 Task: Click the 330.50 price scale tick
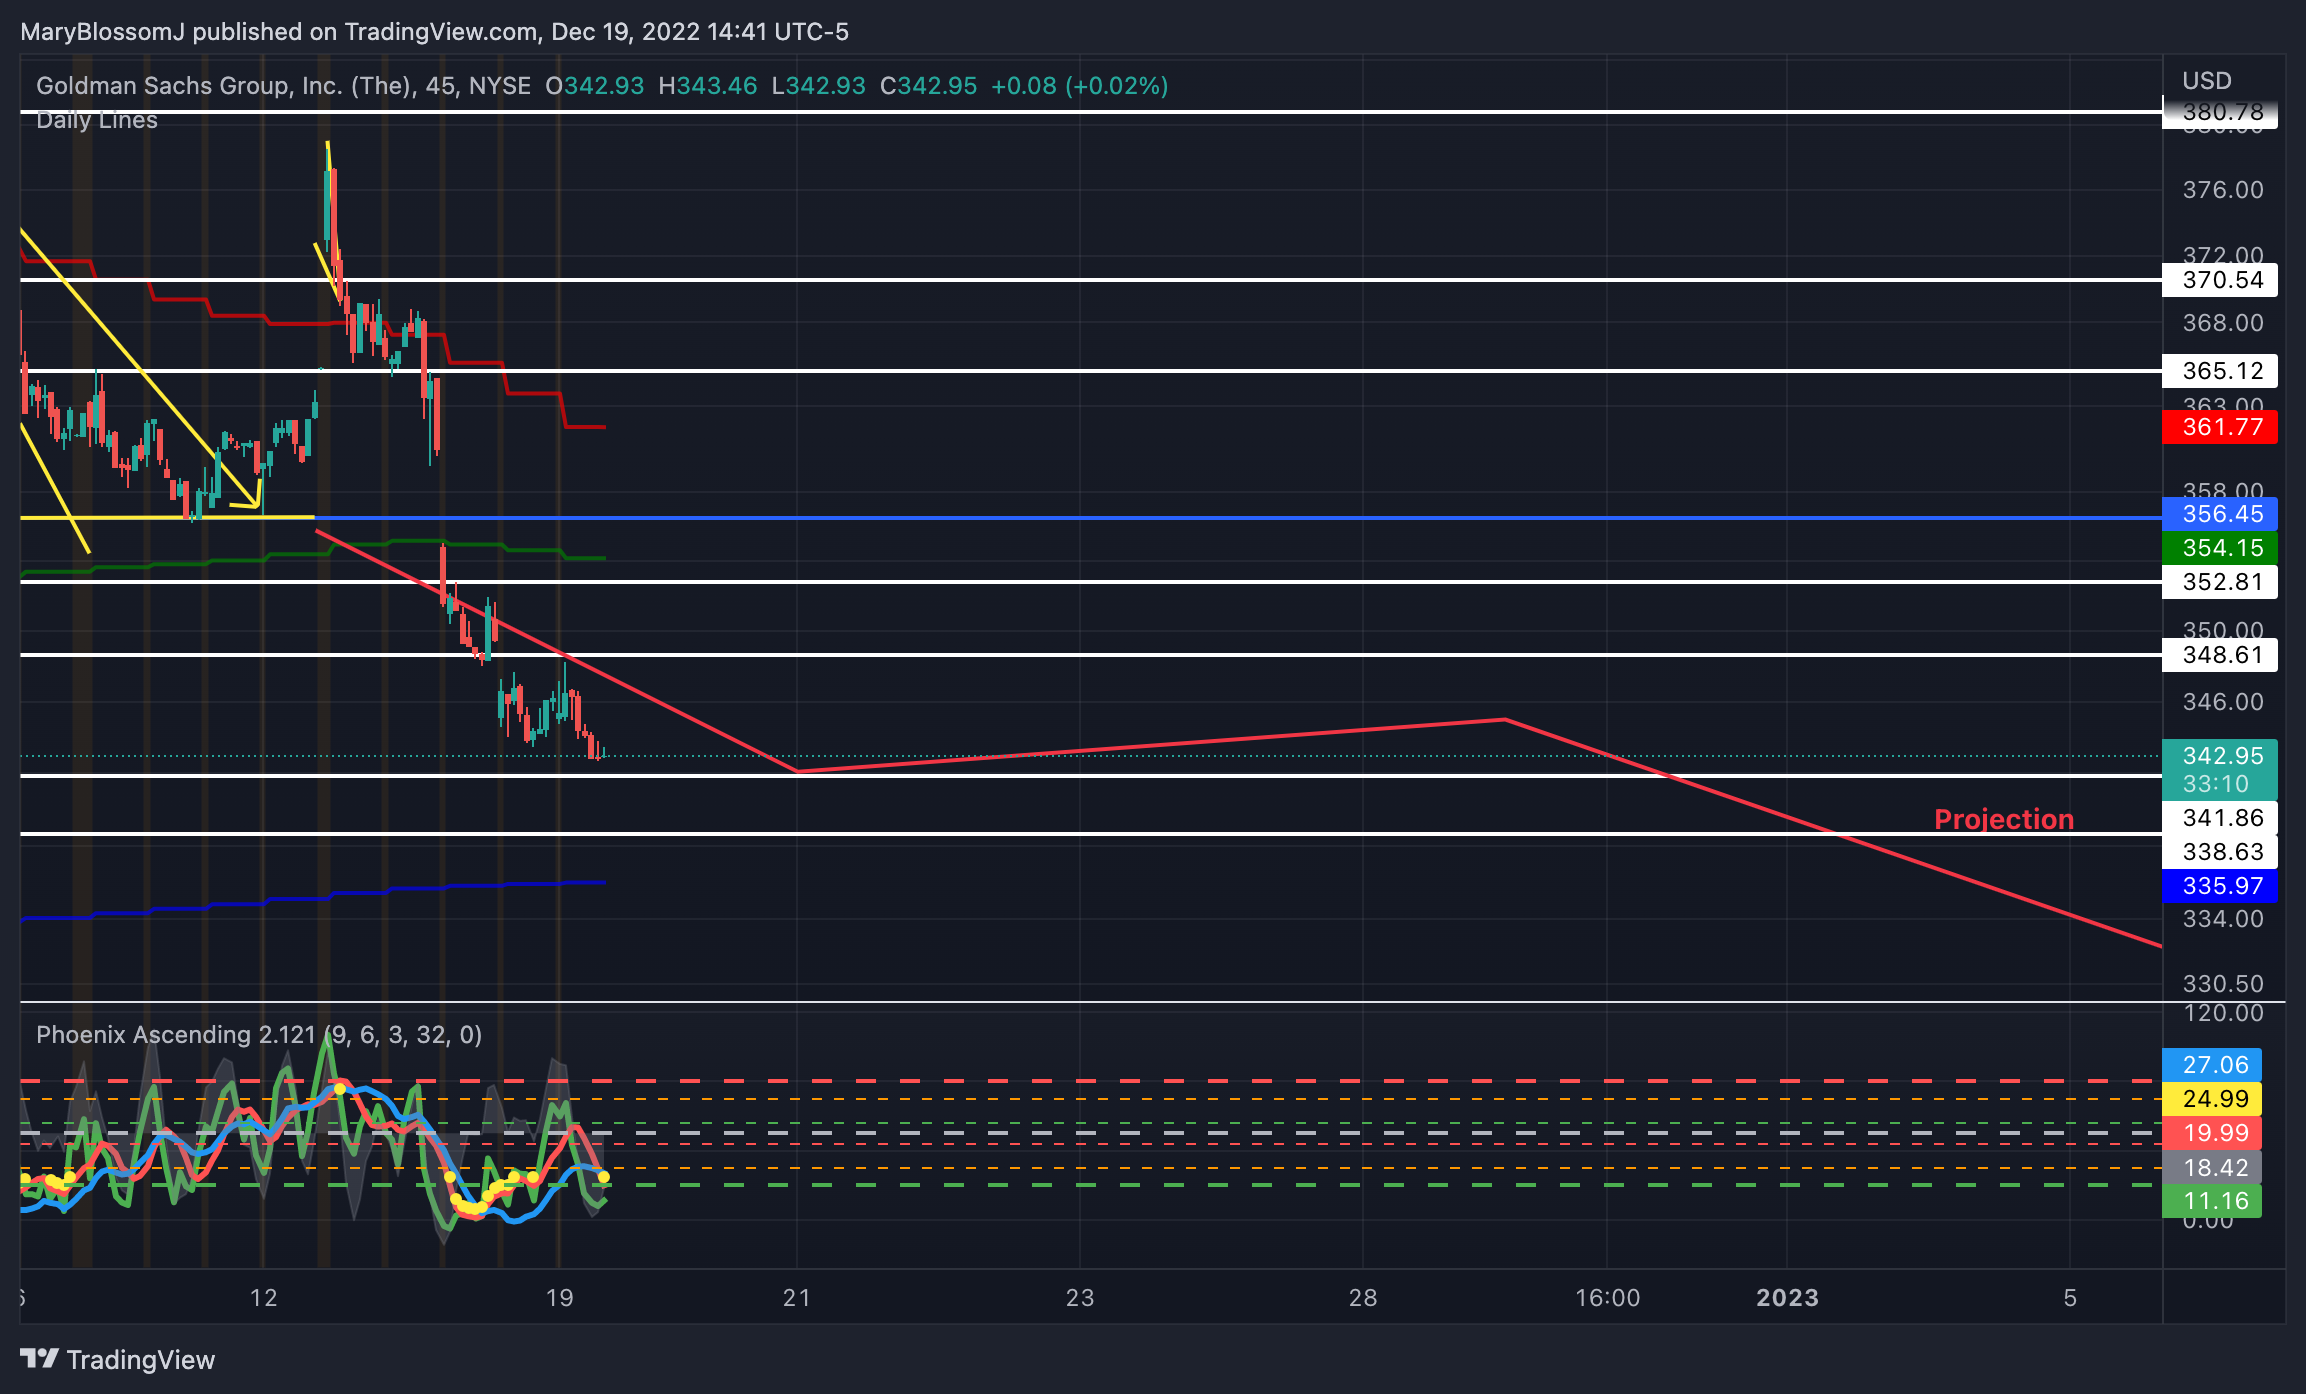point(2223,984)
